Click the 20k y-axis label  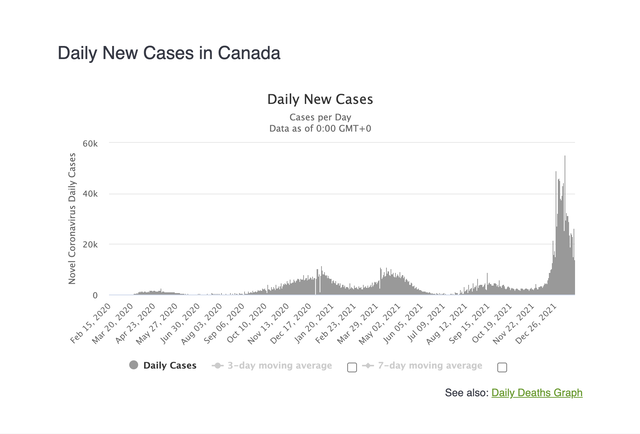click(90, 245)
